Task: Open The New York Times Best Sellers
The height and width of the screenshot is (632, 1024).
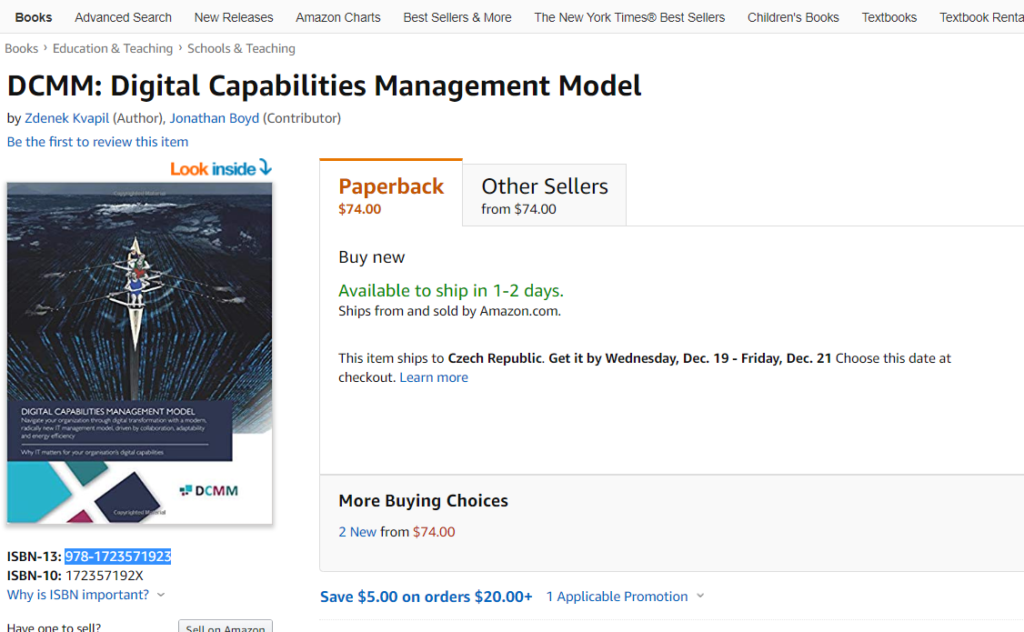Action: coord(630,18)
